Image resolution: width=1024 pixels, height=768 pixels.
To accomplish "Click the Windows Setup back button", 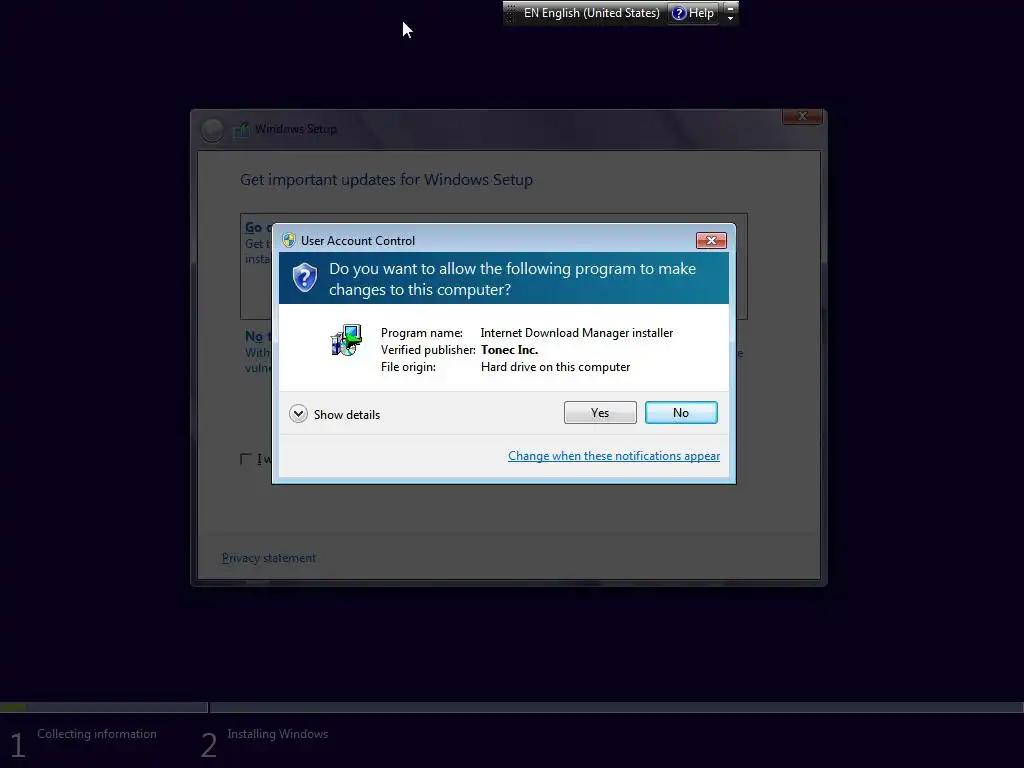I will pyautogui.click(x=212, y=130).
